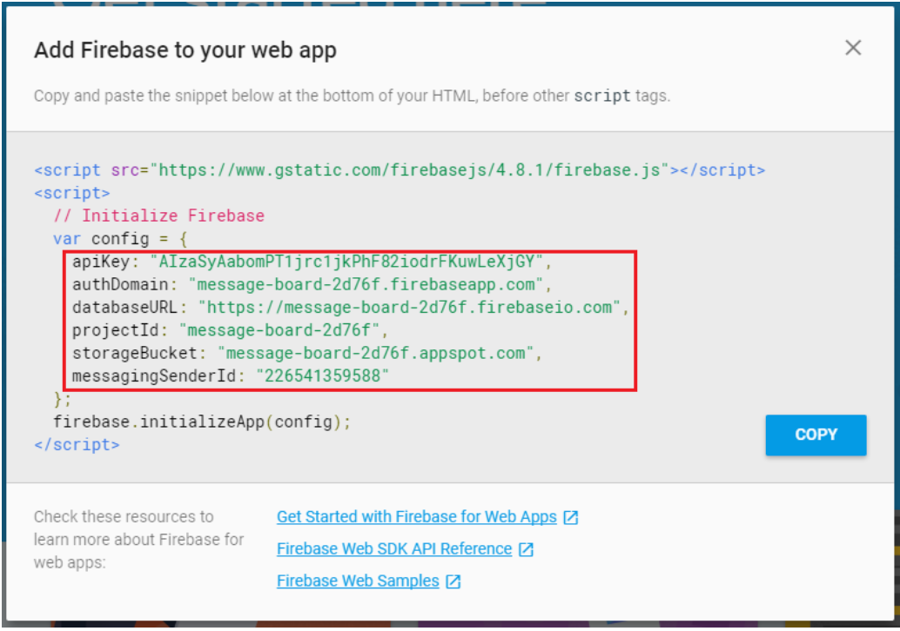Click external-link icon next to API Reference
The height and width of the screenshot is (631, 900).
pyautogui.click(x=526, y=550)
